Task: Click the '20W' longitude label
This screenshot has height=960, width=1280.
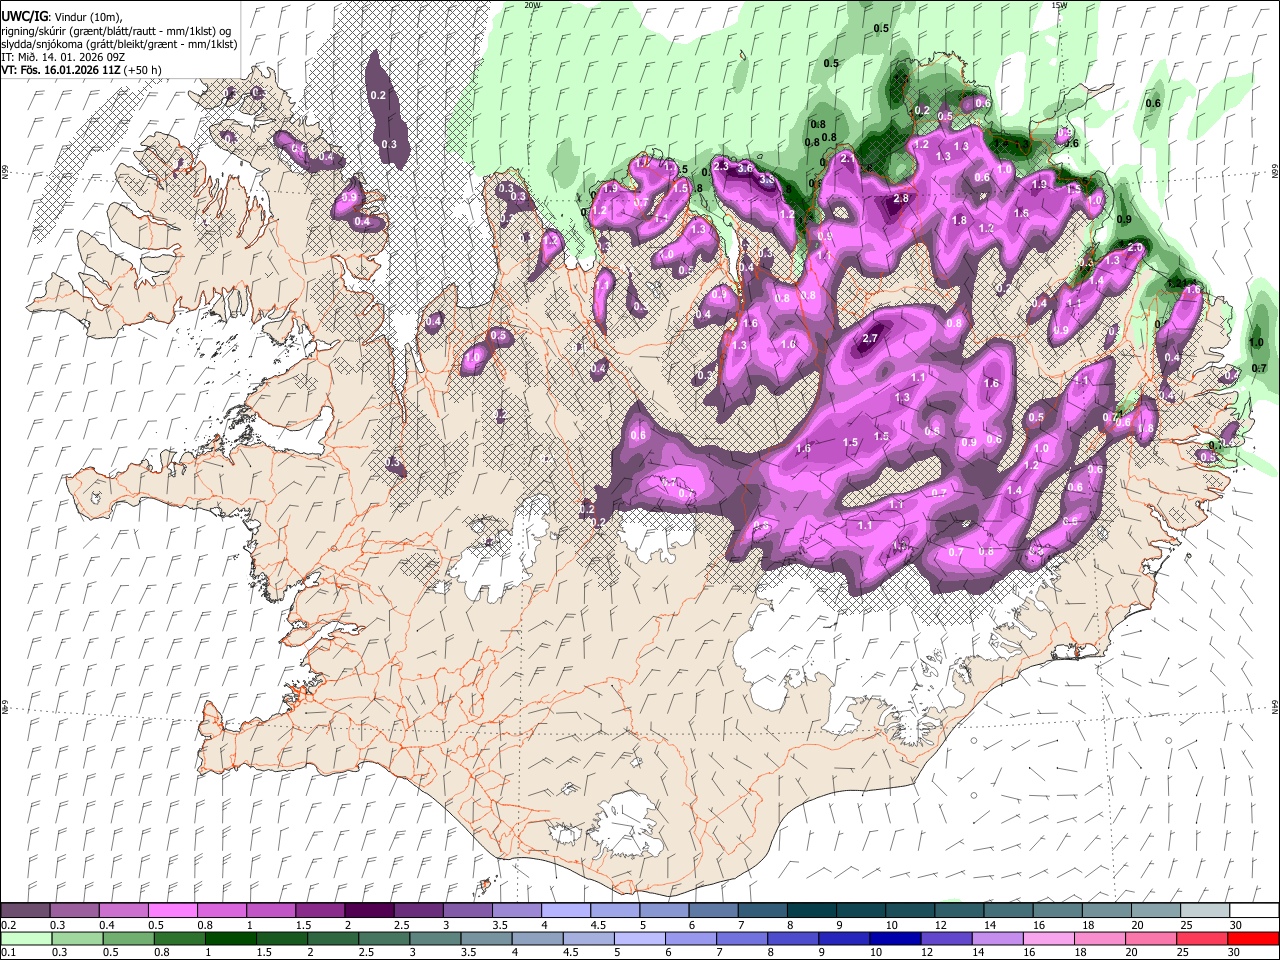Action: coord(532,5)
